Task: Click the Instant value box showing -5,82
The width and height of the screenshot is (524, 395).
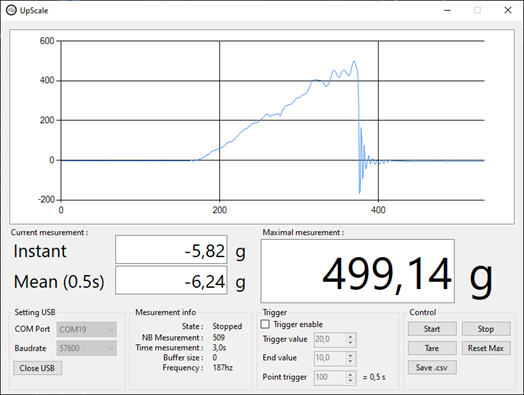Action: [x=171, y=250]
